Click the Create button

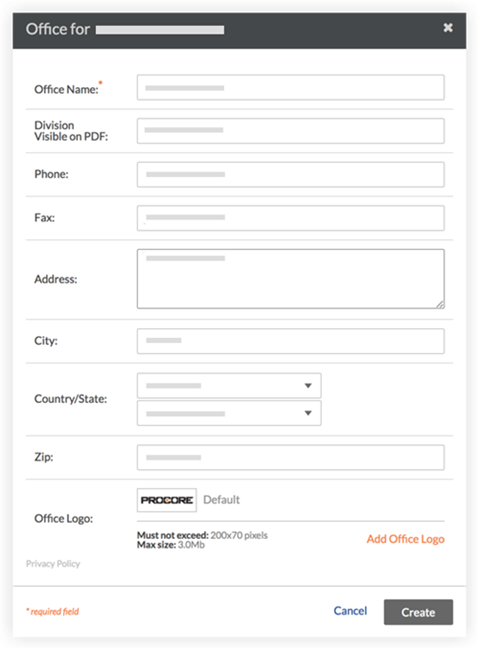click(x=418, y=612)
